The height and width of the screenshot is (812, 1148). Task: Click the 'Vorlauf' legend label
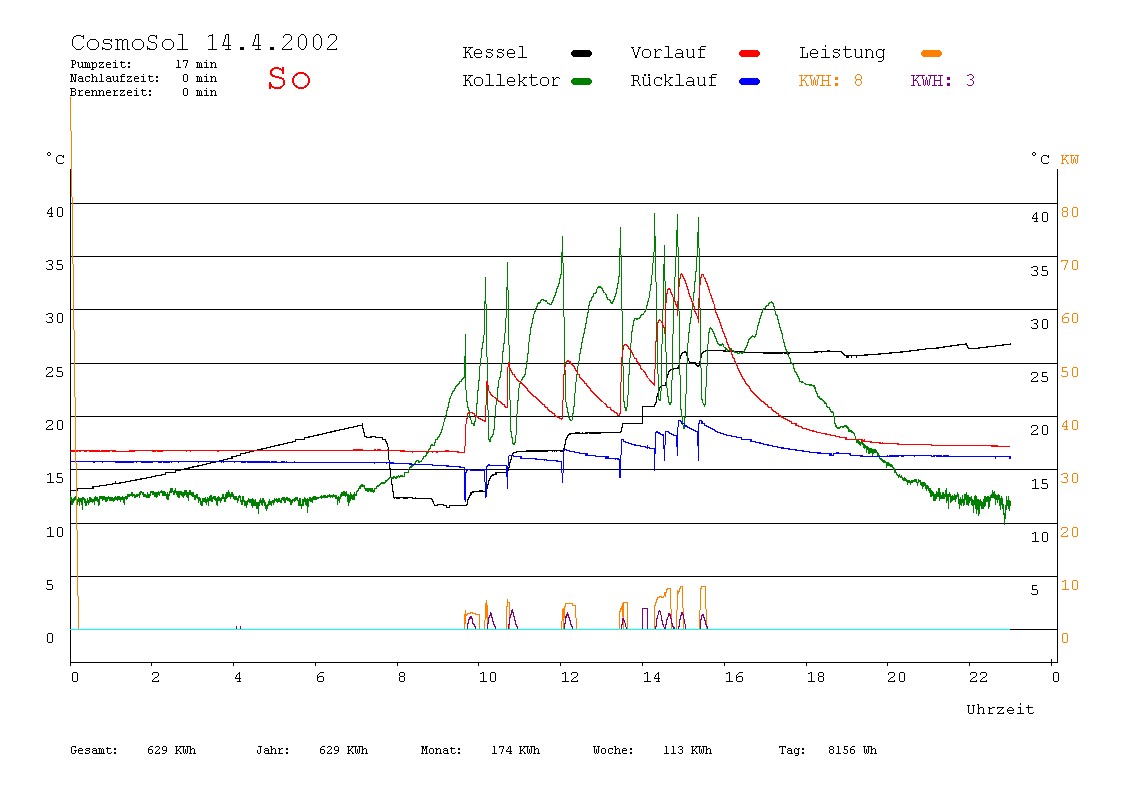(668, 53)
